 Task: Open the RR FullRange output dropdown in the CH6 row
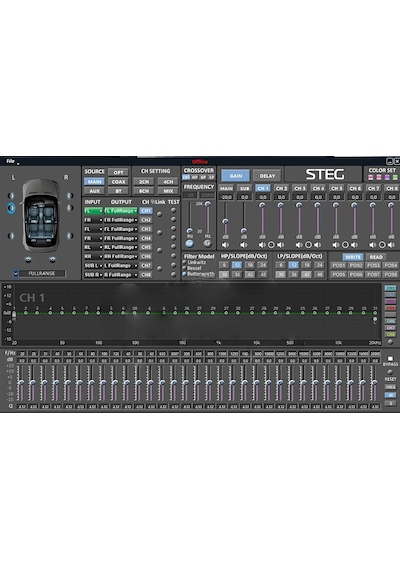[121, 256]
